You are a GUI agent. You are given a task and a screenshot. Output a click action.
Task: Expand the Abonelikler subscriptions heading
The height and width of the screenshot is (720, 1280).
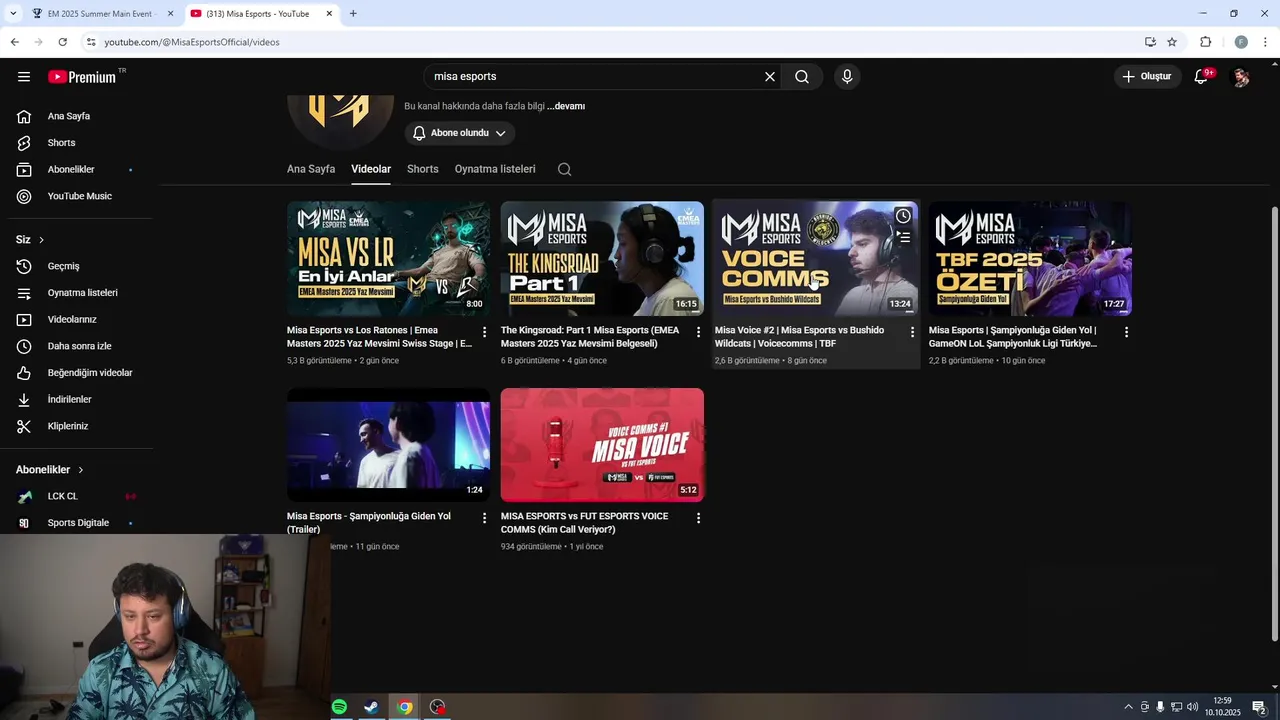click(x=50, y=470)
